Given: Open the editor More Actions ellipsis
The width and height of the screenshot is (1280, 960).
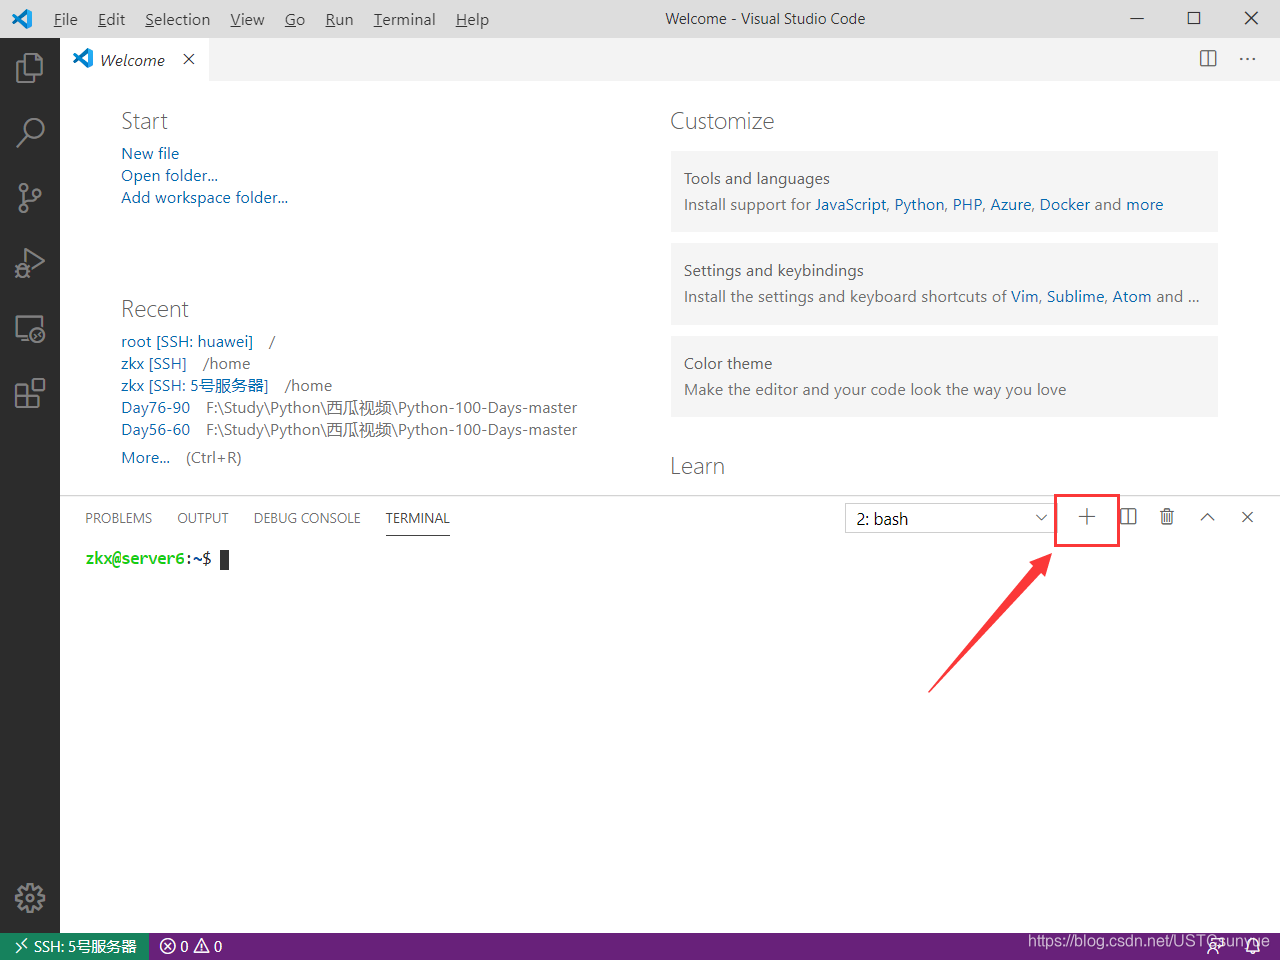Looking at the screenshot, I should (x=1247, y=59).
